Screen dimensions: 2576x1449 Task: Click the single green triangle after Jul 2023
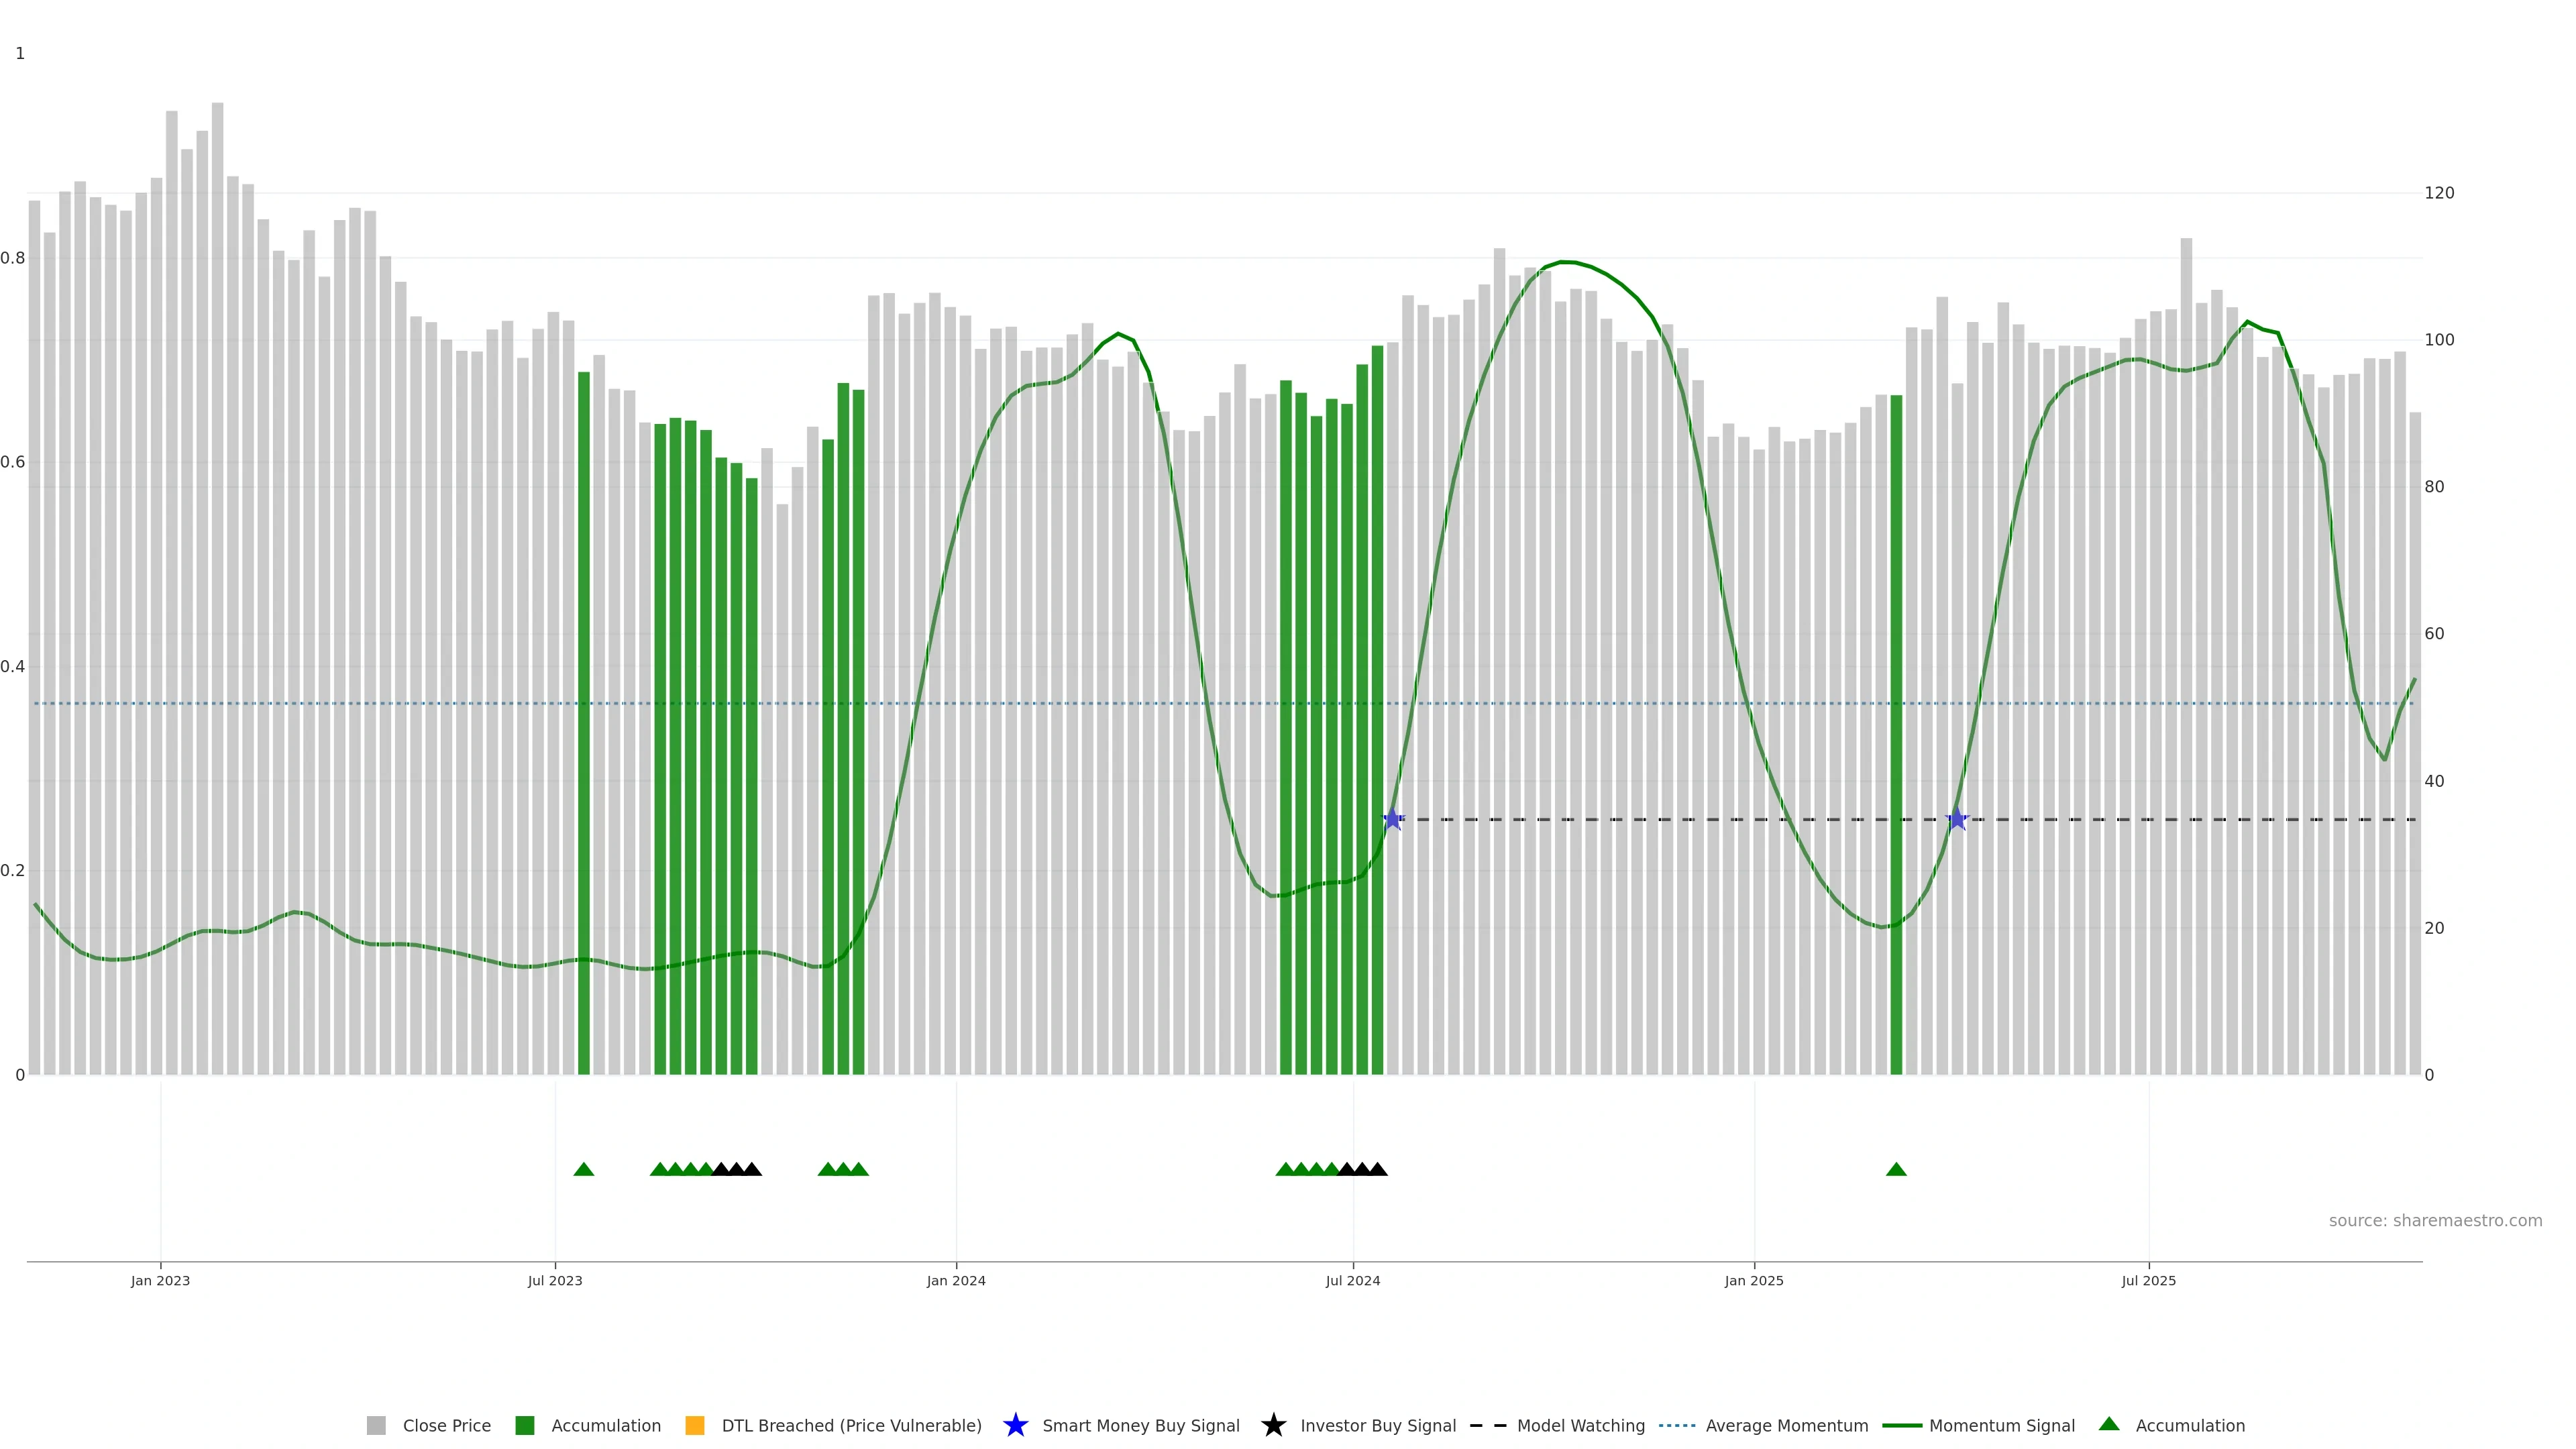click(x=584, y=1170)
